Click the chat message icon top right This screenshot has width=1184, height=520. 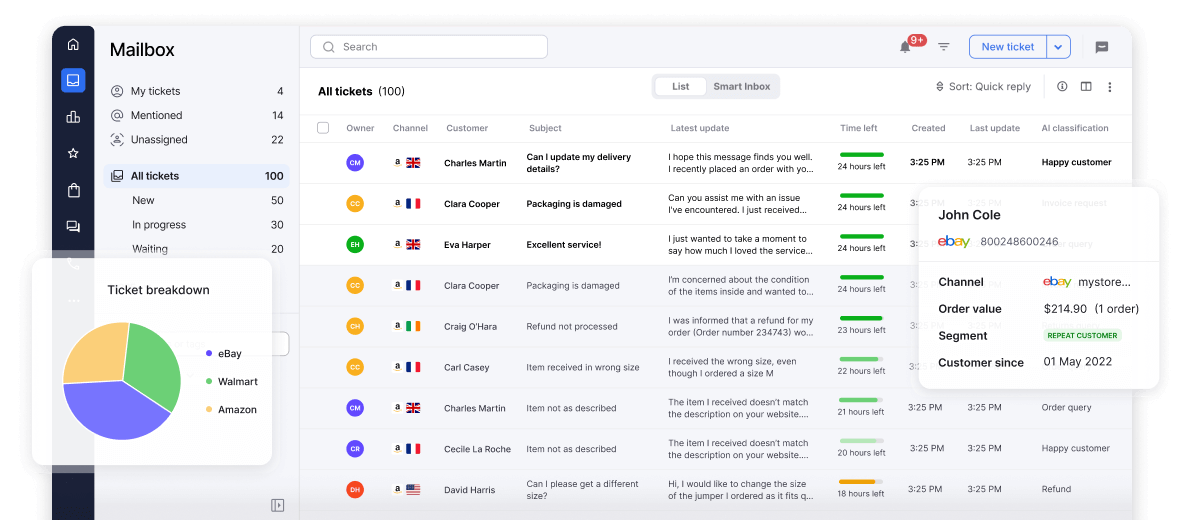(1102, 47)
